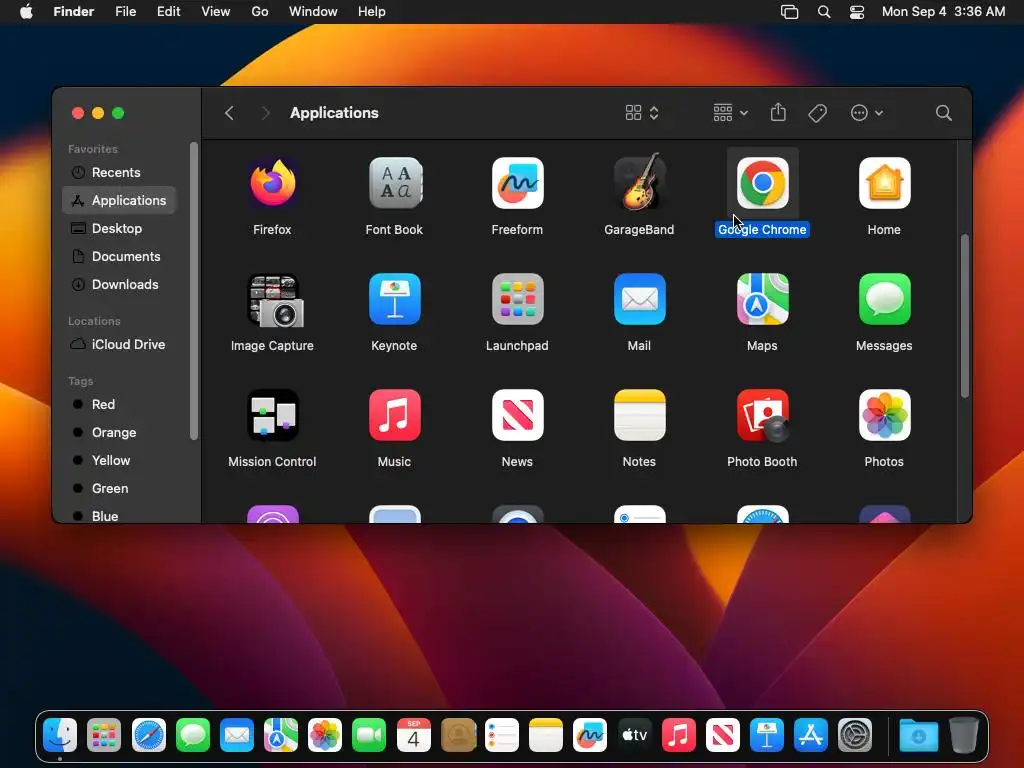Select Launchpad in the Applications folder

pos(517,300)
